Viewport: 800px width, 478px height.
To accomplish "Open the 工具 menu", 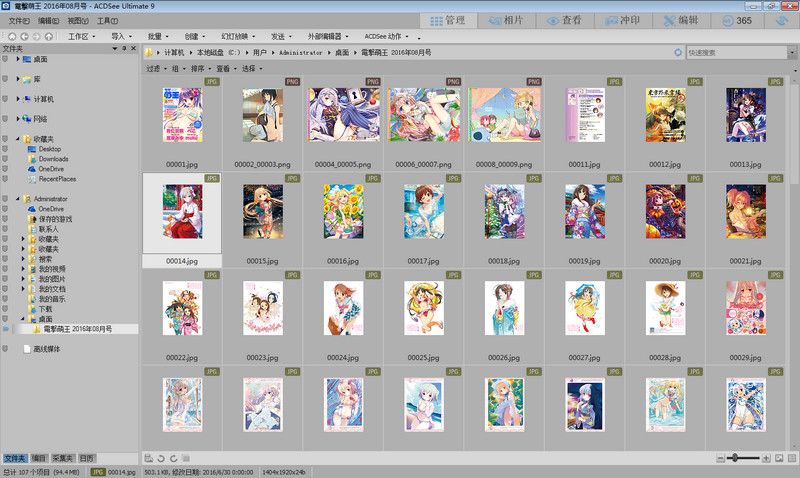I will pos(107,21).
